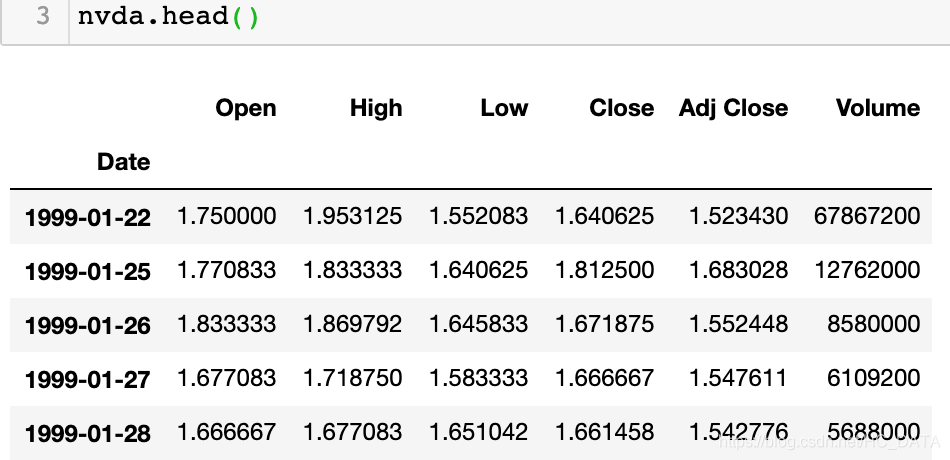Image resolution: width=950 pixels, height=460 pixels.
Task: Click Low value 1.651042
Action: [x=479, y=432]
